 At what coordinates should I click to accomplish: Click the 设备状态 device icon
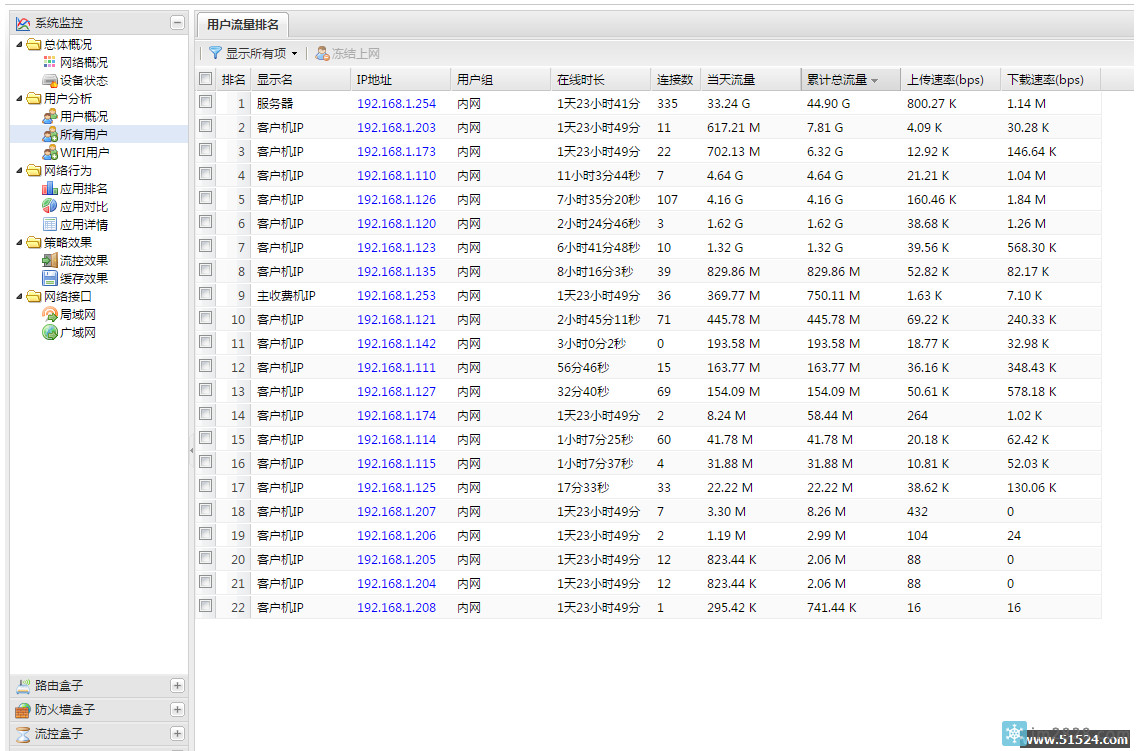coord(50,80)
